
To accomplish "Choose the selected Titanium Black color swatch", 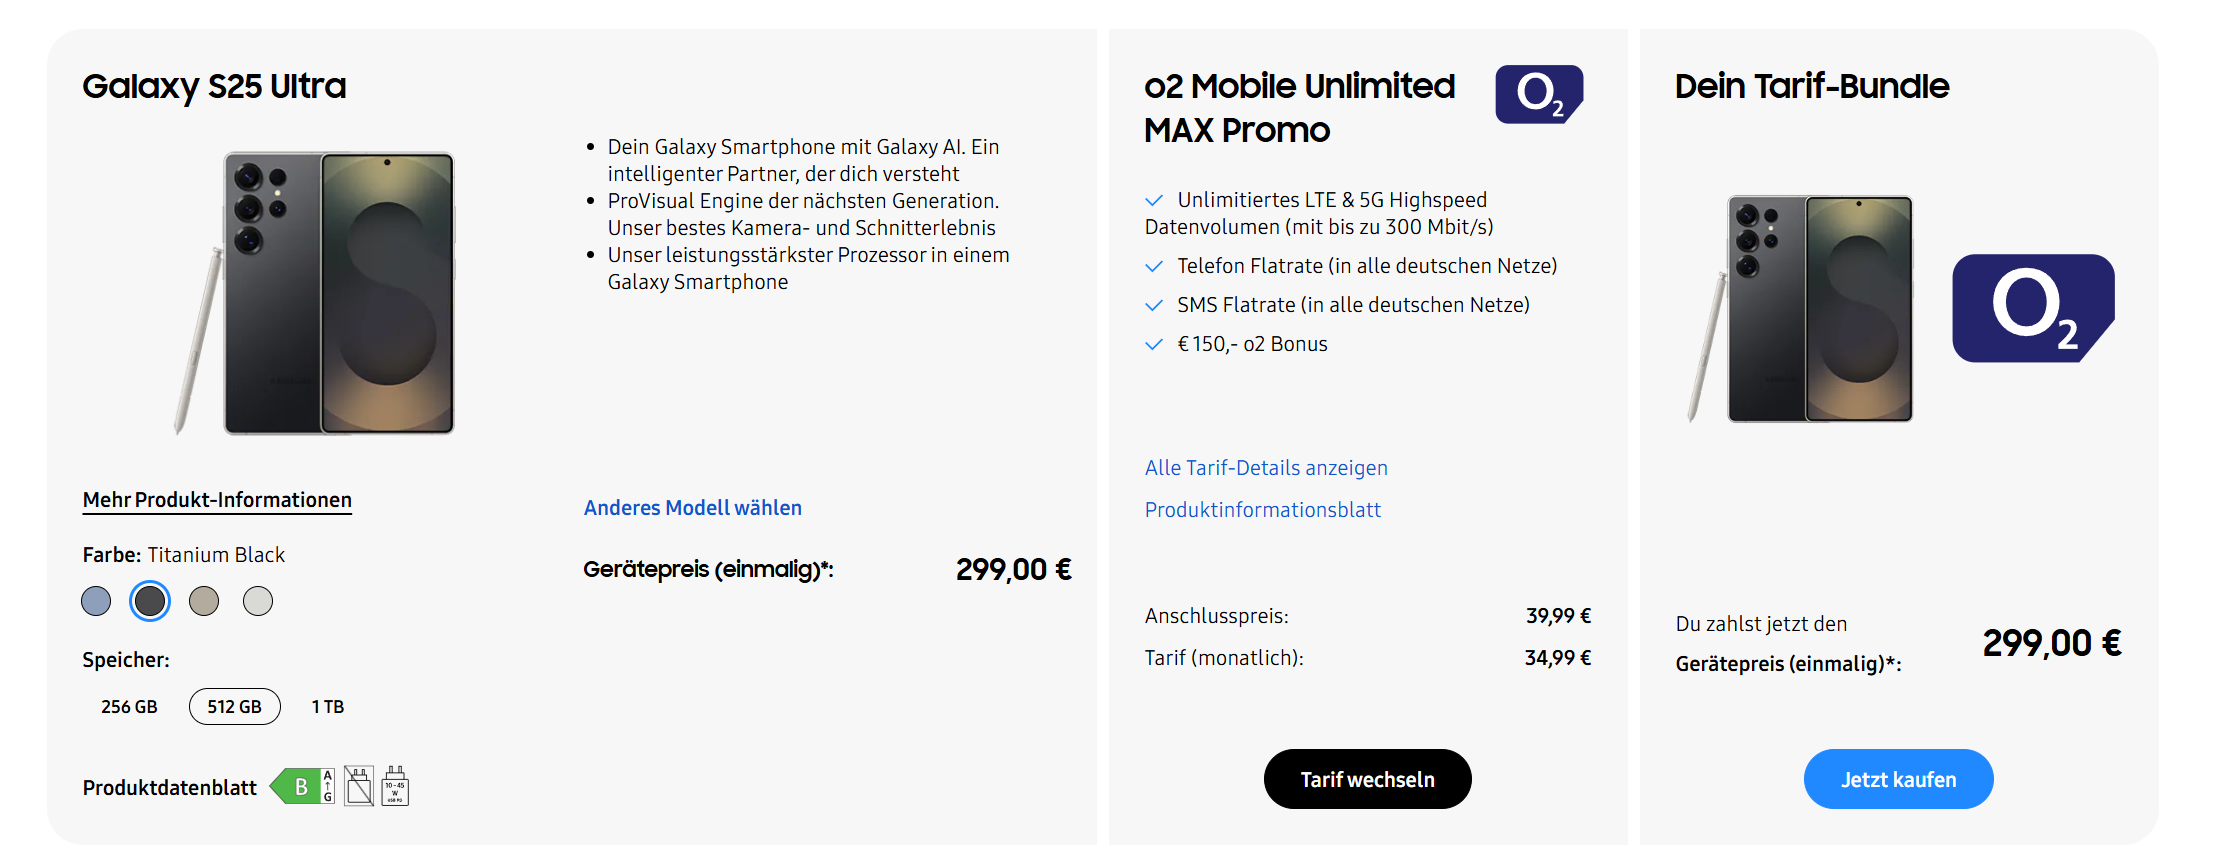I will (150, 601).
